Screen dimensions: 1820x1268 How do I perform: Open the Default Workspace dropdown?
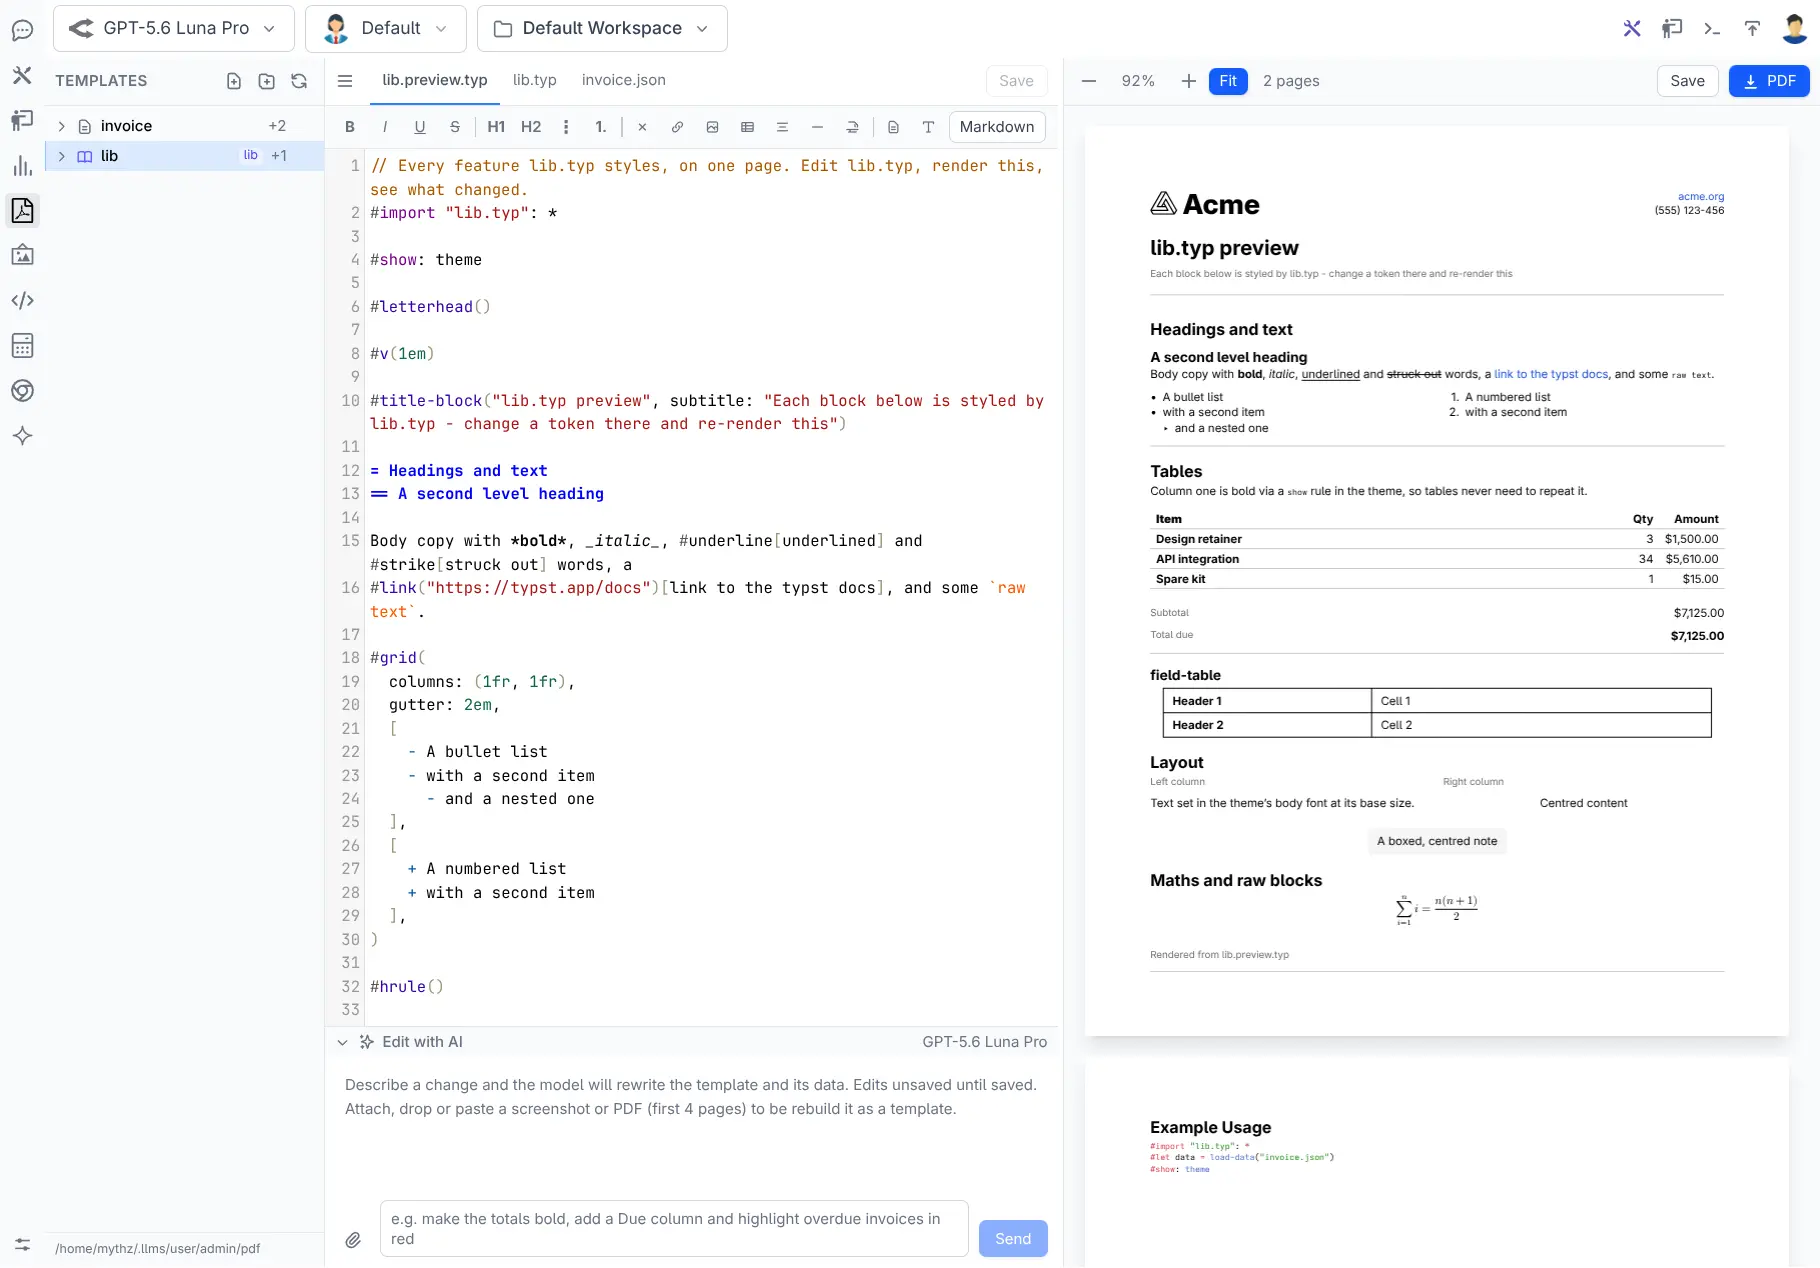coord(602,28)
